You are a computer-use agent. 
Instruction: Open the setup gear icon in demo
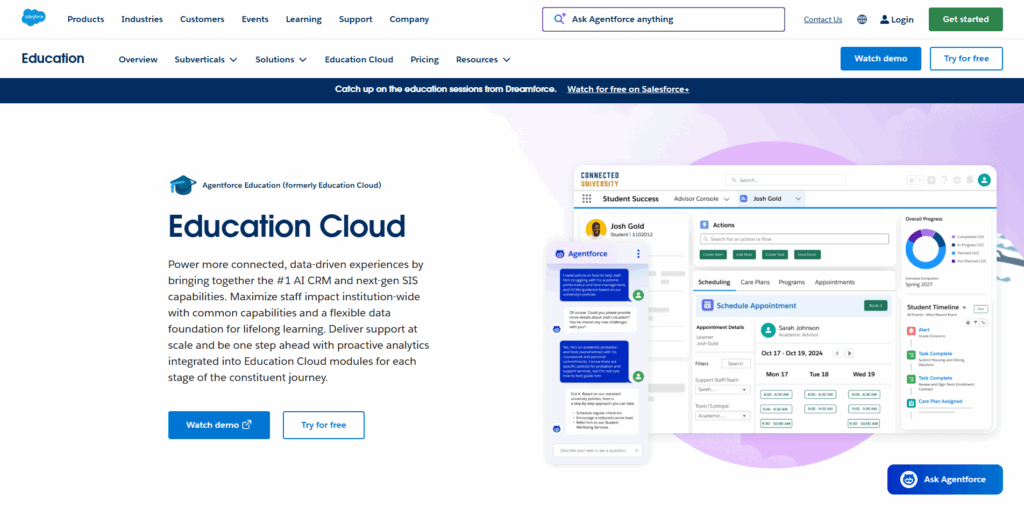(957, 180)
